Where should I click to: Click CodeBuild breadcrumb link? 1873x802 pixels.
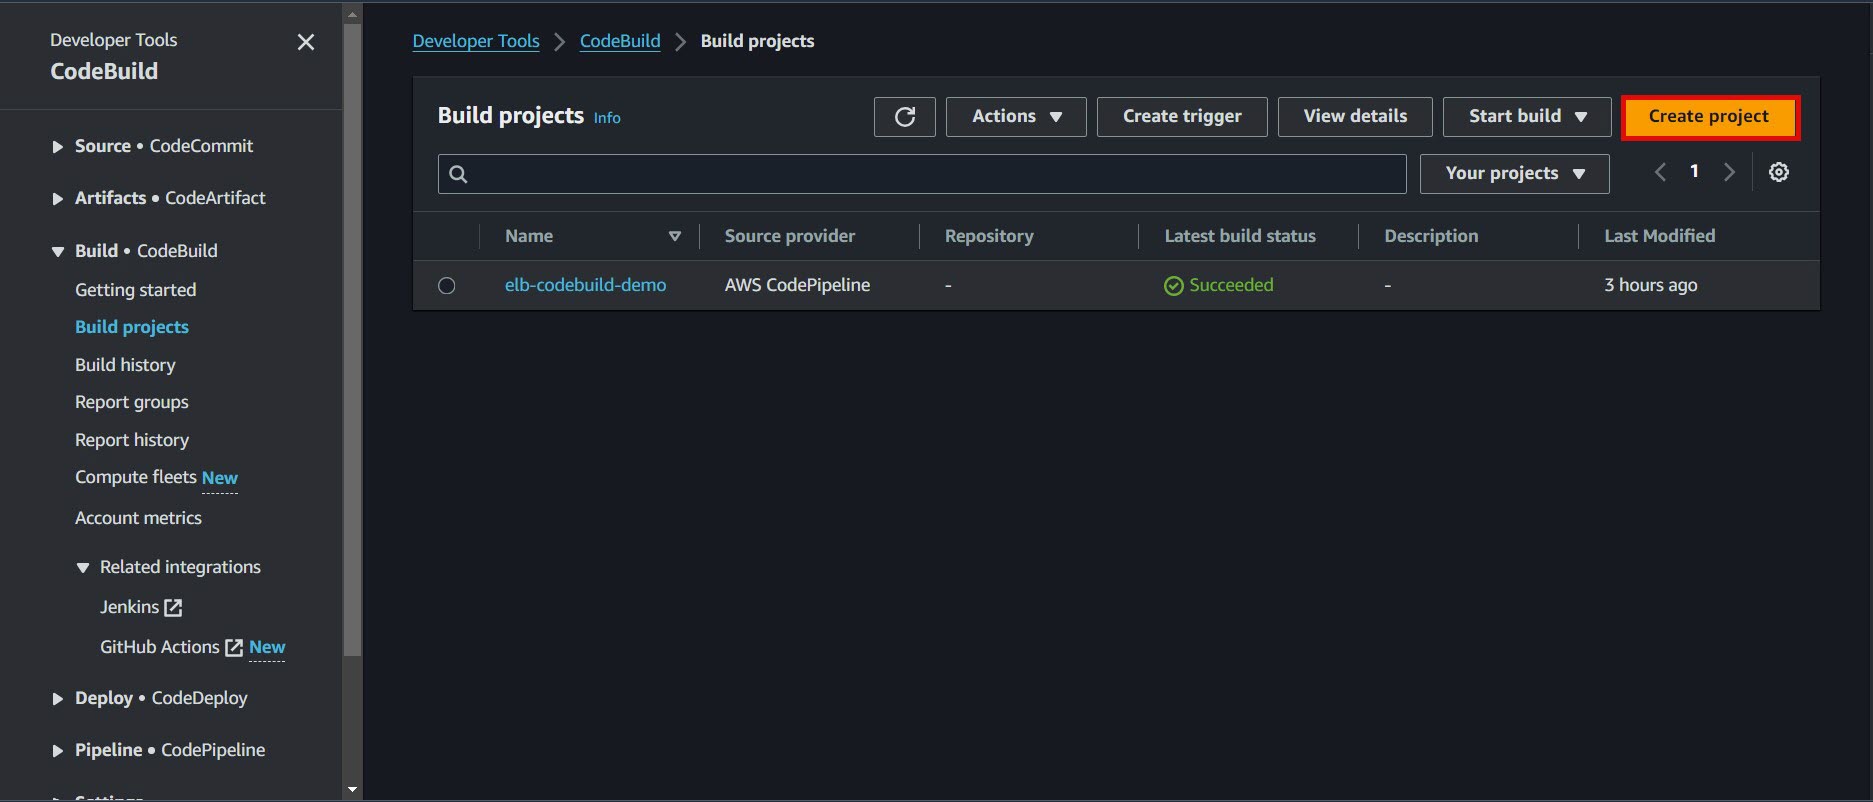[x=620, y=41]
